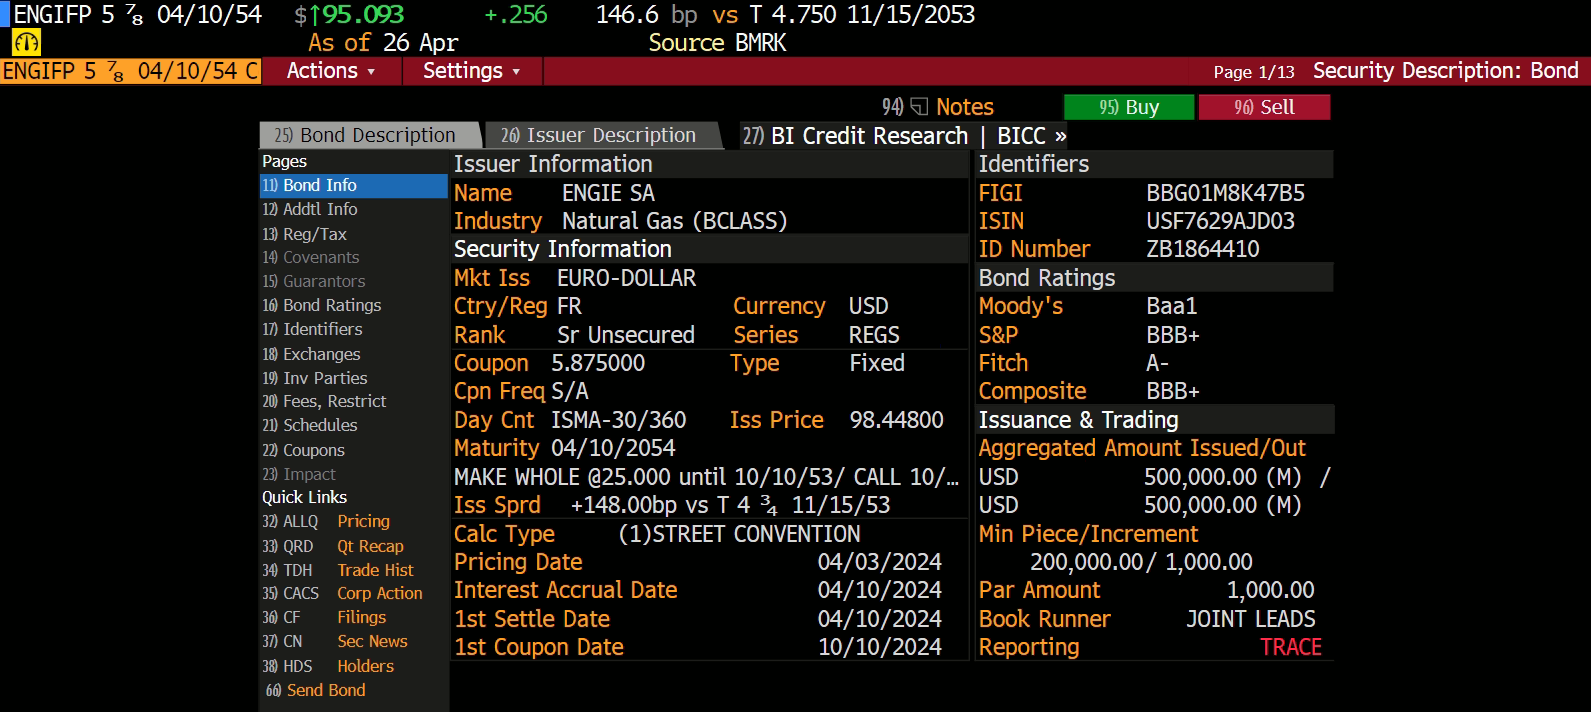Click the Coupon value 5.875000
The height and width of the screenshot is (712, 1591).
coord(598,363)
